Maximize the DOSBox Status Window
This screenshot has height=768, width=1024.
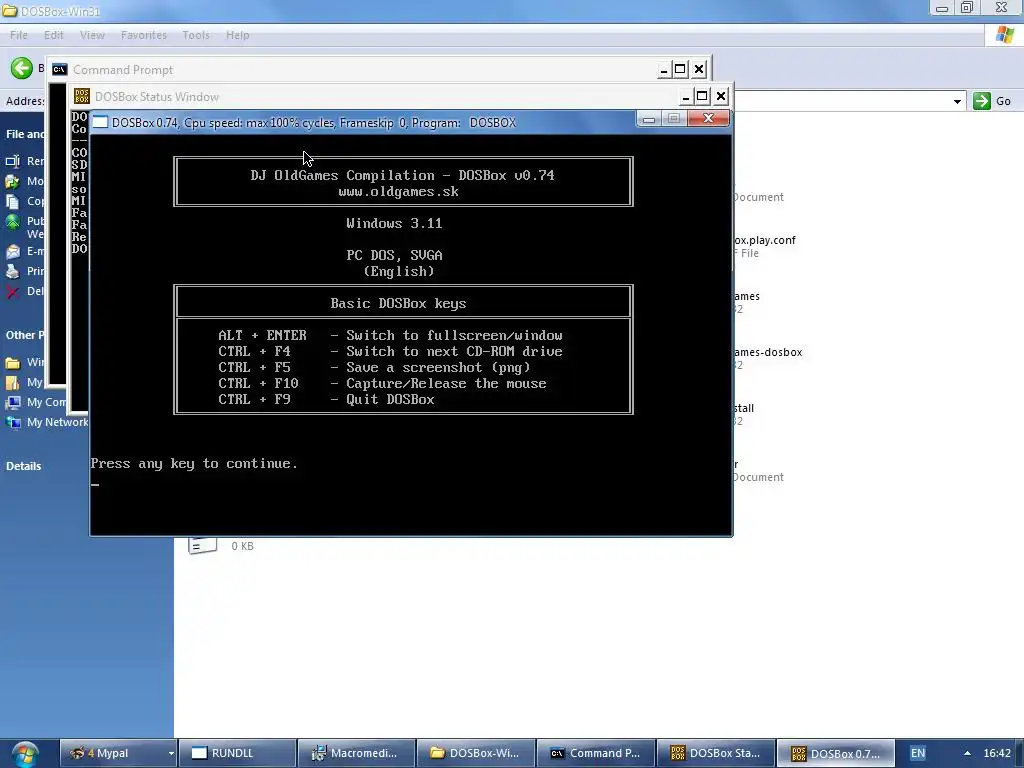(x=702, y=97)
